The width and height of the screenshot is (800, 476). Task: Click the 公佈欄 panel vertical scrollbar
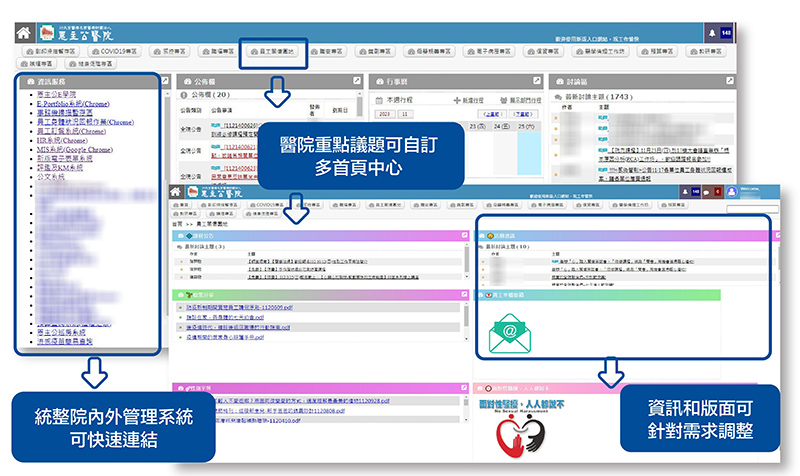click(x=360, y=104)
